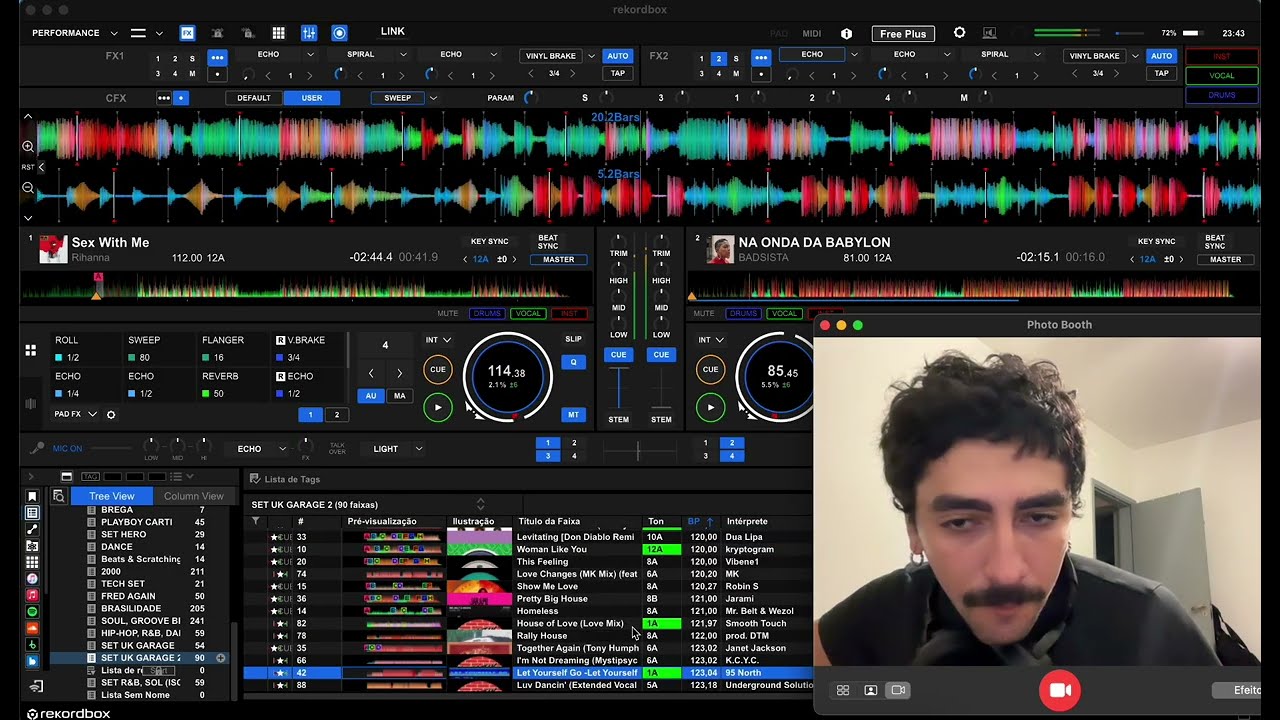Toggle the FX panel icon in top toolbar
This screenshot has width=1280, height=720.
[187, 33]
